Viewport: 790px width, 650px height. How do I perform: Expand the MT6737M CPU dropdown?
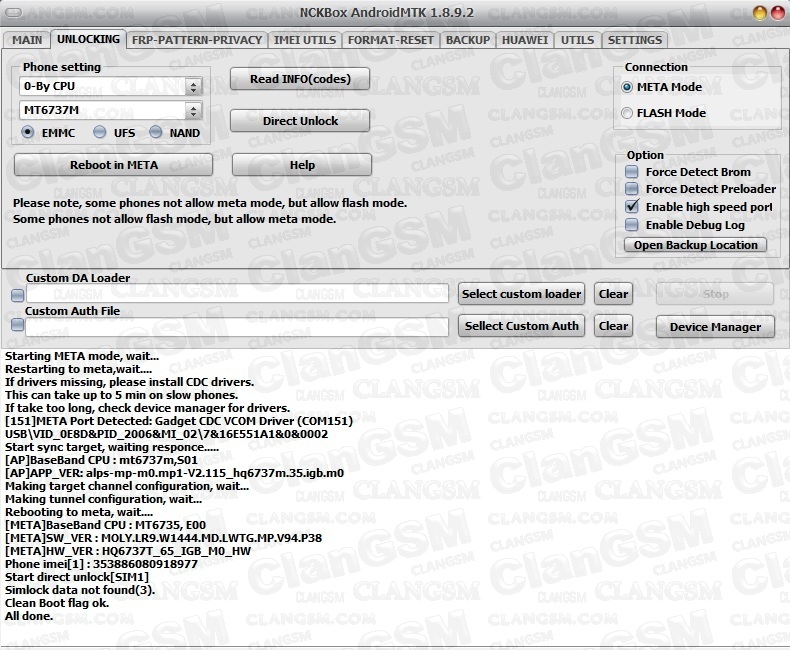pyautogui.click(x=193, y=110)
